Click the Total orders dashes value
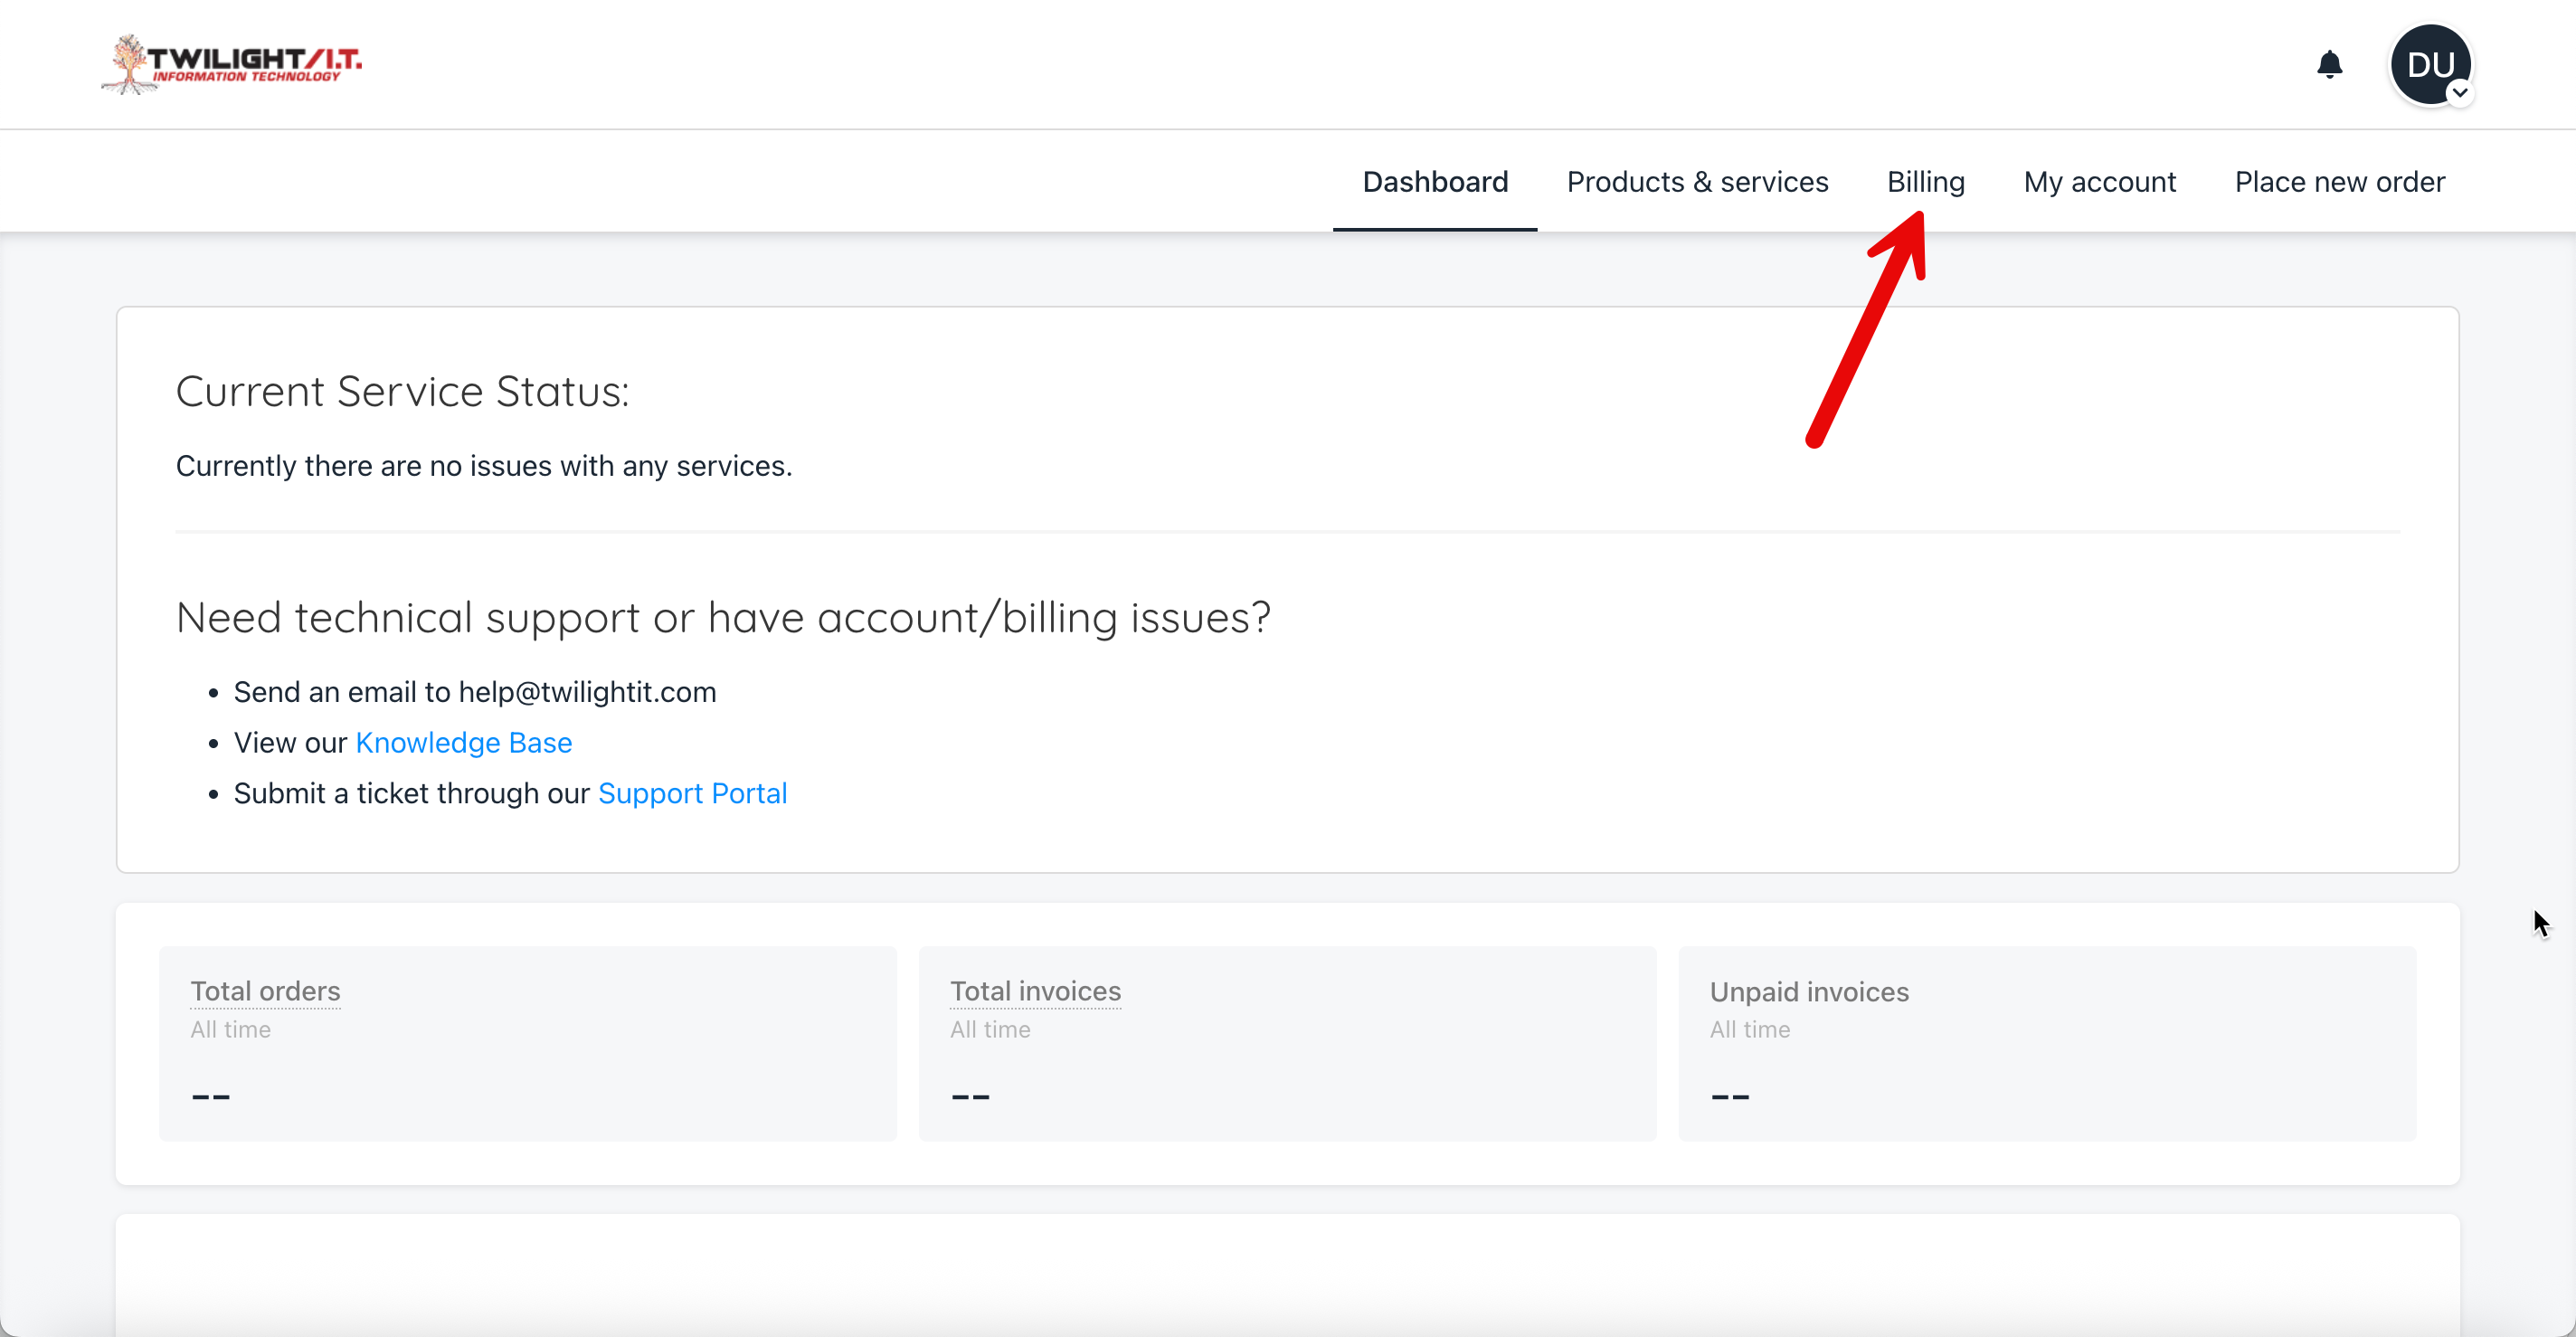Screen dimensions: 2576x1337 (x=211, y=1097)
